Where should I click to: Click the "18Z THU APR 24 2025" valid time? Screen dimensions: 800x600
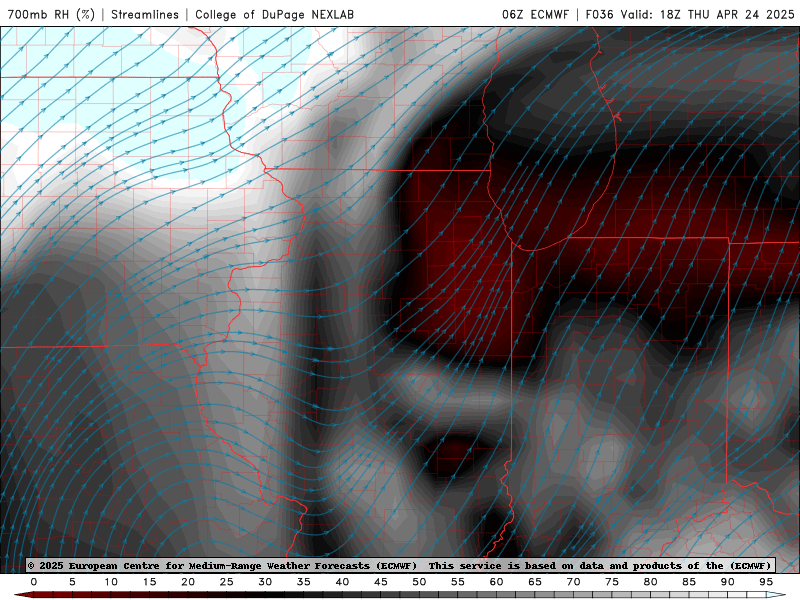click(x=727, y=14)
